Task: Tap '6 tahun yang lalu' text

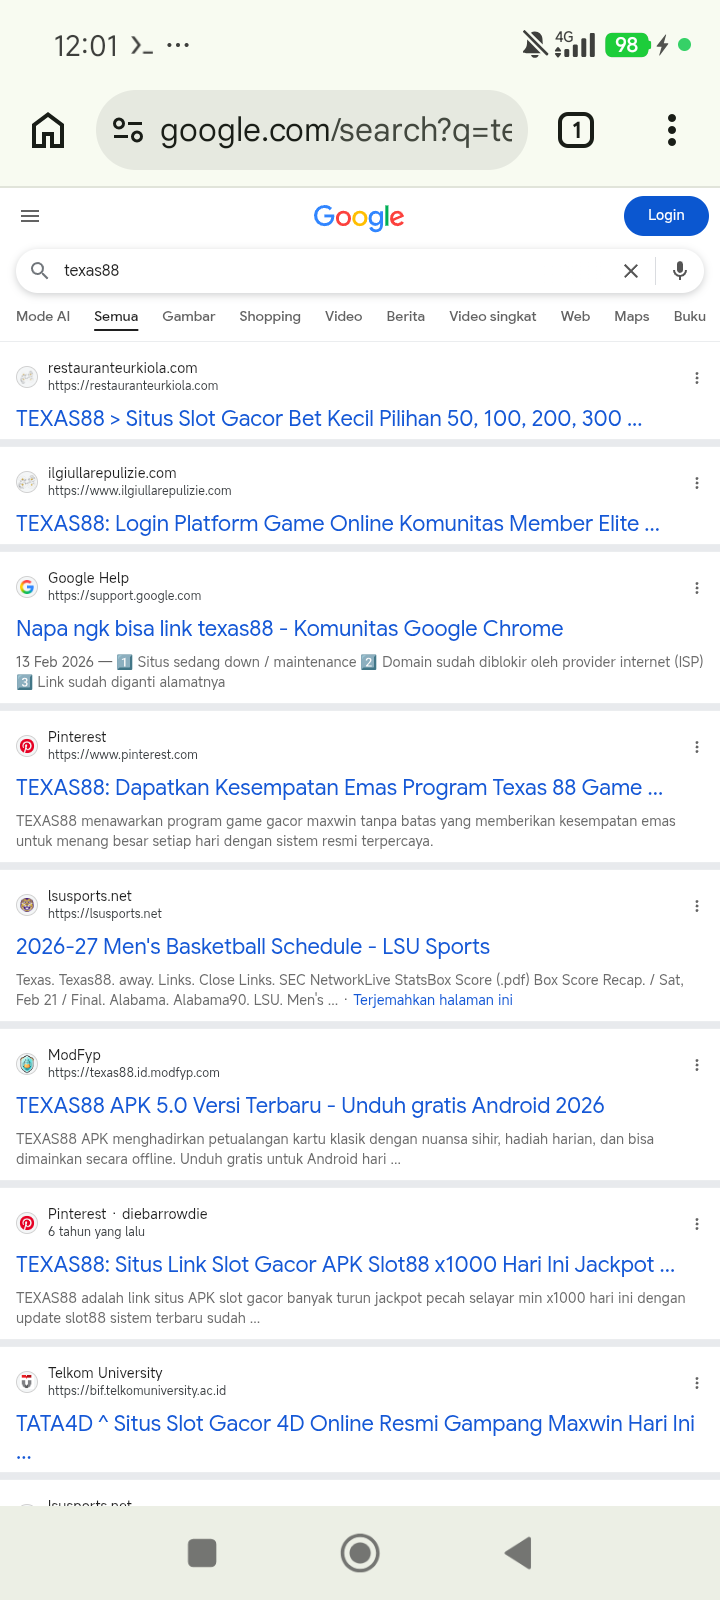Action: 96,1232
